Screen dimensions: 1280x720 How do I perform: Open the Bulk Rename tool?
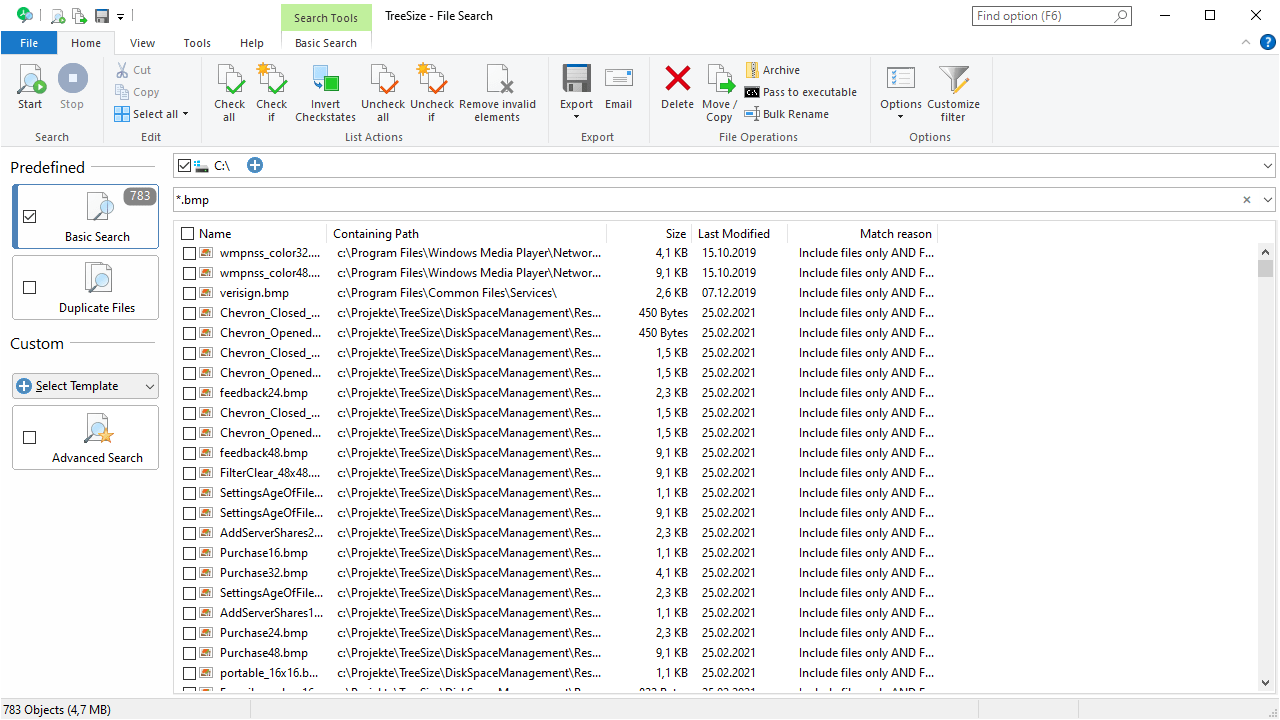(x=787, y=114)
